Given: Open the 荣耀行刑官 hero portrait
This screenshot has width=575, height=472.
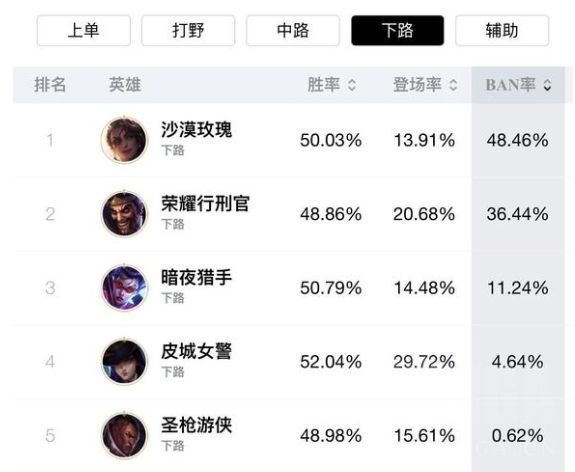Looking at the screenshot, I should coord(124,214).
